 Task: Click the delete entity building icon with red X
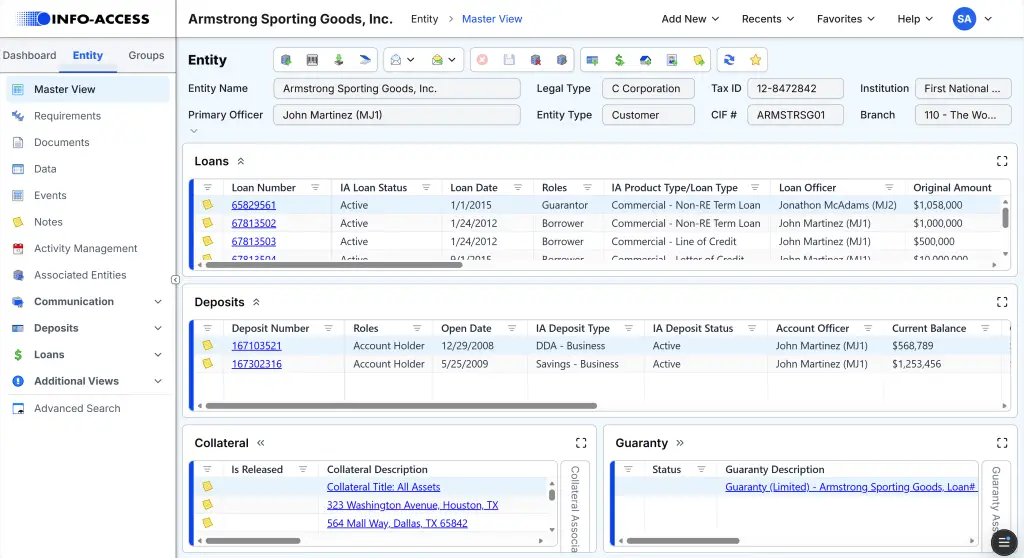pos(536,60)
